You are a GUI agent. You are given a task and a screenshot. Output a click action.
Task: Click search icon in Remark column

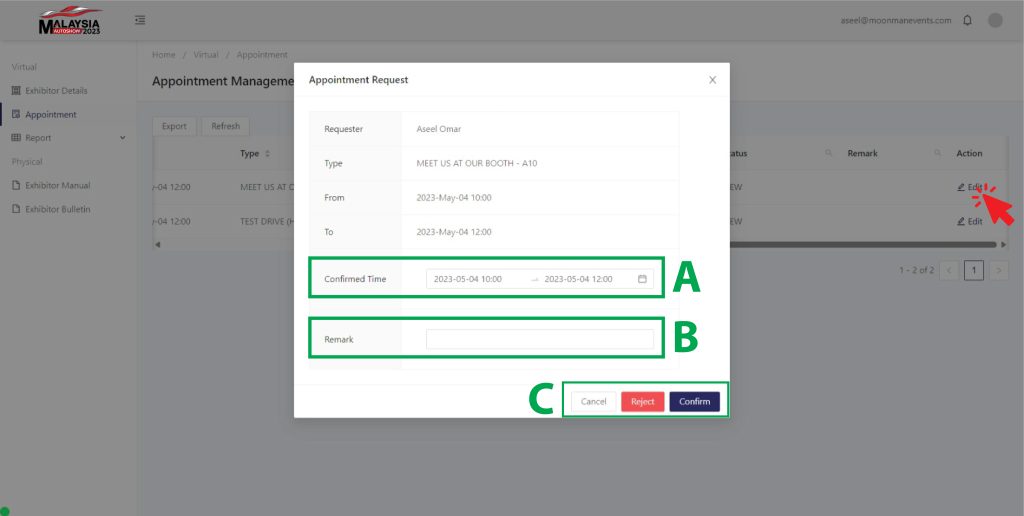coord(937,153)
